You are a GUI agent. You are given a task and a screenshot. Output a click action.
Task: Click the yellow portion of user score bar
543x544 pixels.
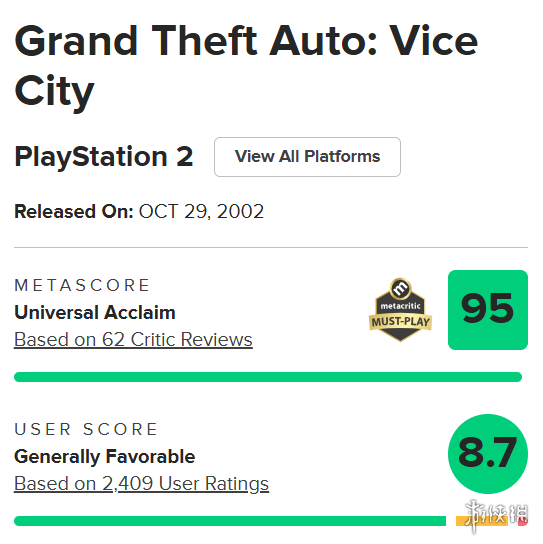(x=482, y=521)
